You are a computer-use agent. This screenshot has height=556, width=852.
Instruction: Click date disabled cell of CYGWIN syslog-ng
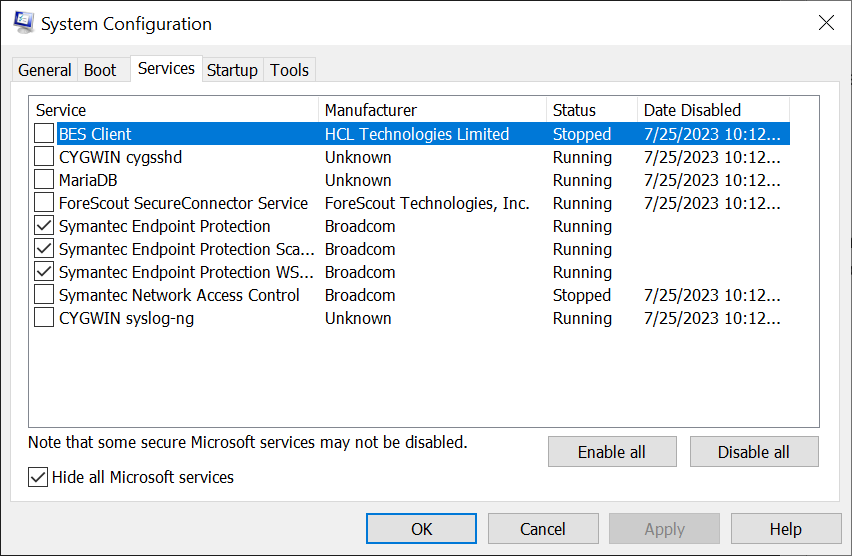712,318
